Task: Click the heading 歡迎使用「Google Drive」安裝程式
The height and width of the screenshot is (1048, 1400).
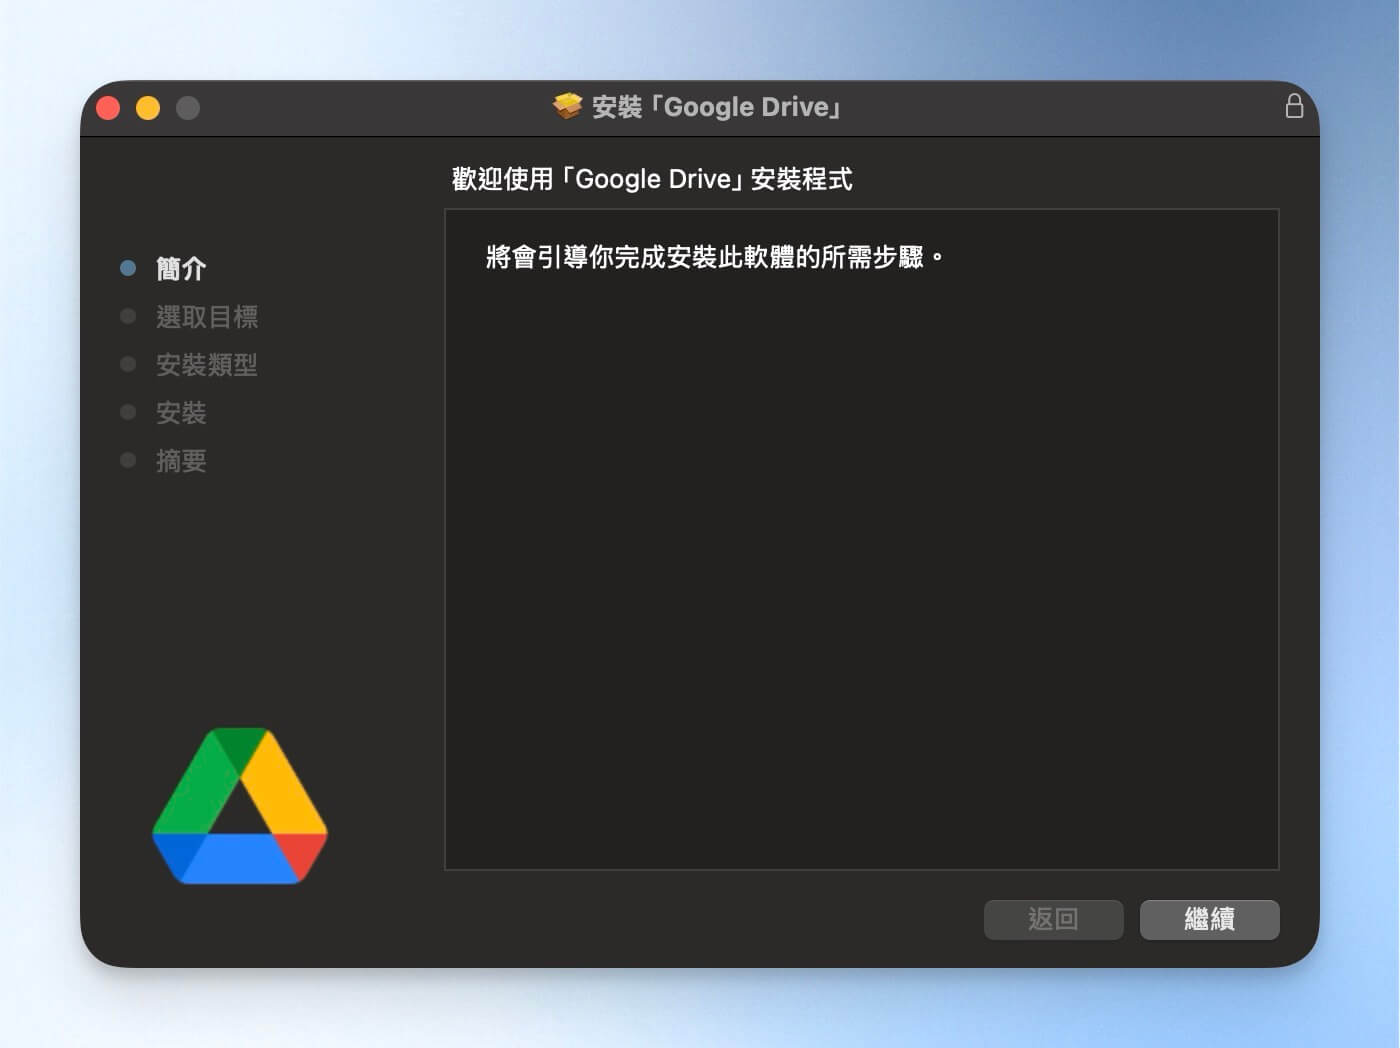Action: [652, 179]
